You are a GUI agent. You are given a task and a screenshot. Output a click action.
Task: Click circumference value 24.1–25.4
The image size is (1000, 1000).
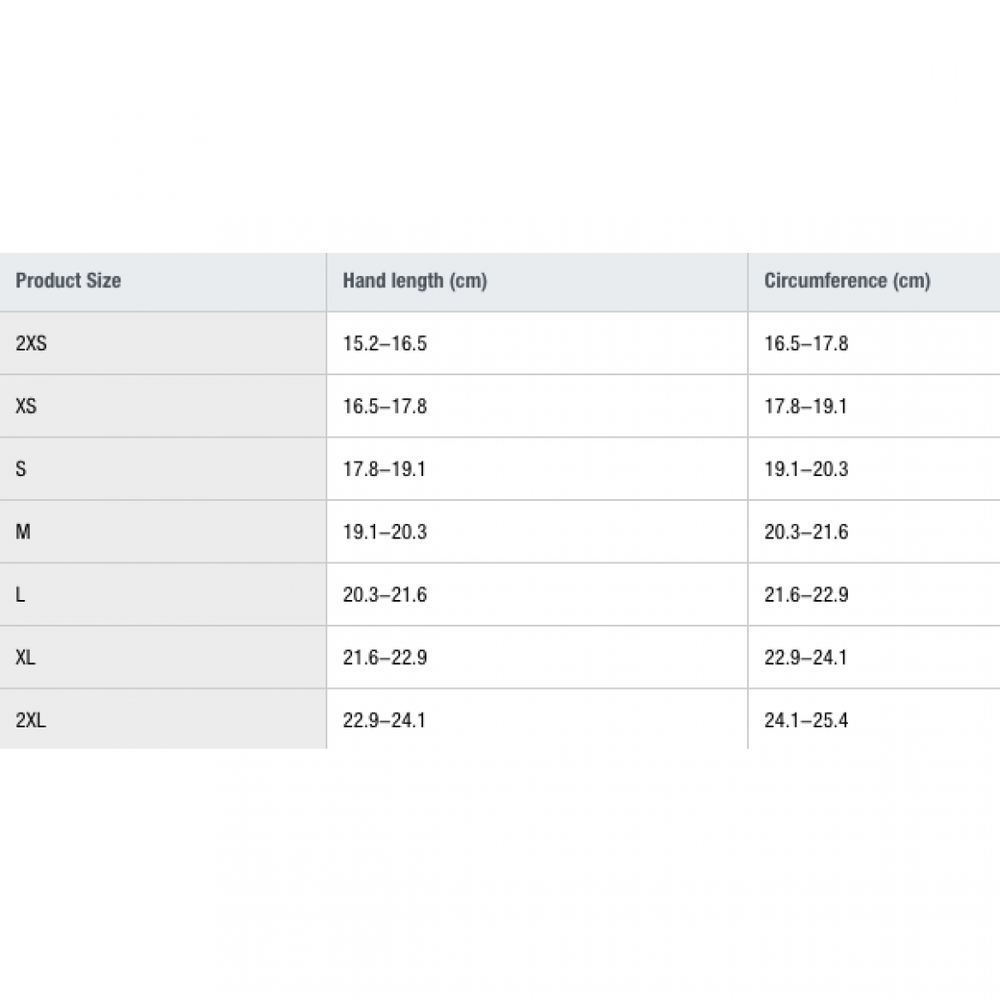point(806,720)
